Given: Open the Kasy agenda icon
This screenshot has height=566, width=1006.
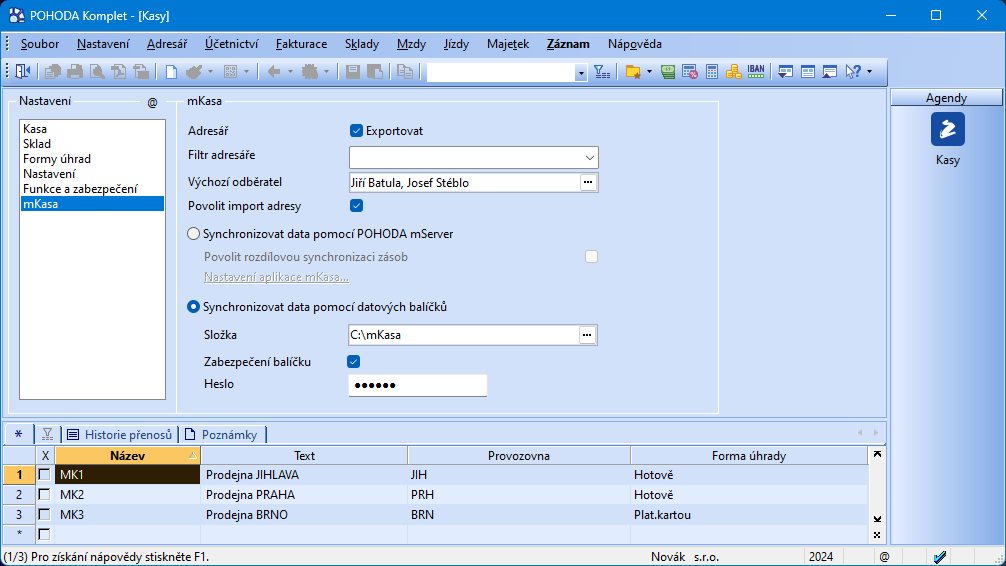Looking at the screenshot, I should click(x=947, y=129).
